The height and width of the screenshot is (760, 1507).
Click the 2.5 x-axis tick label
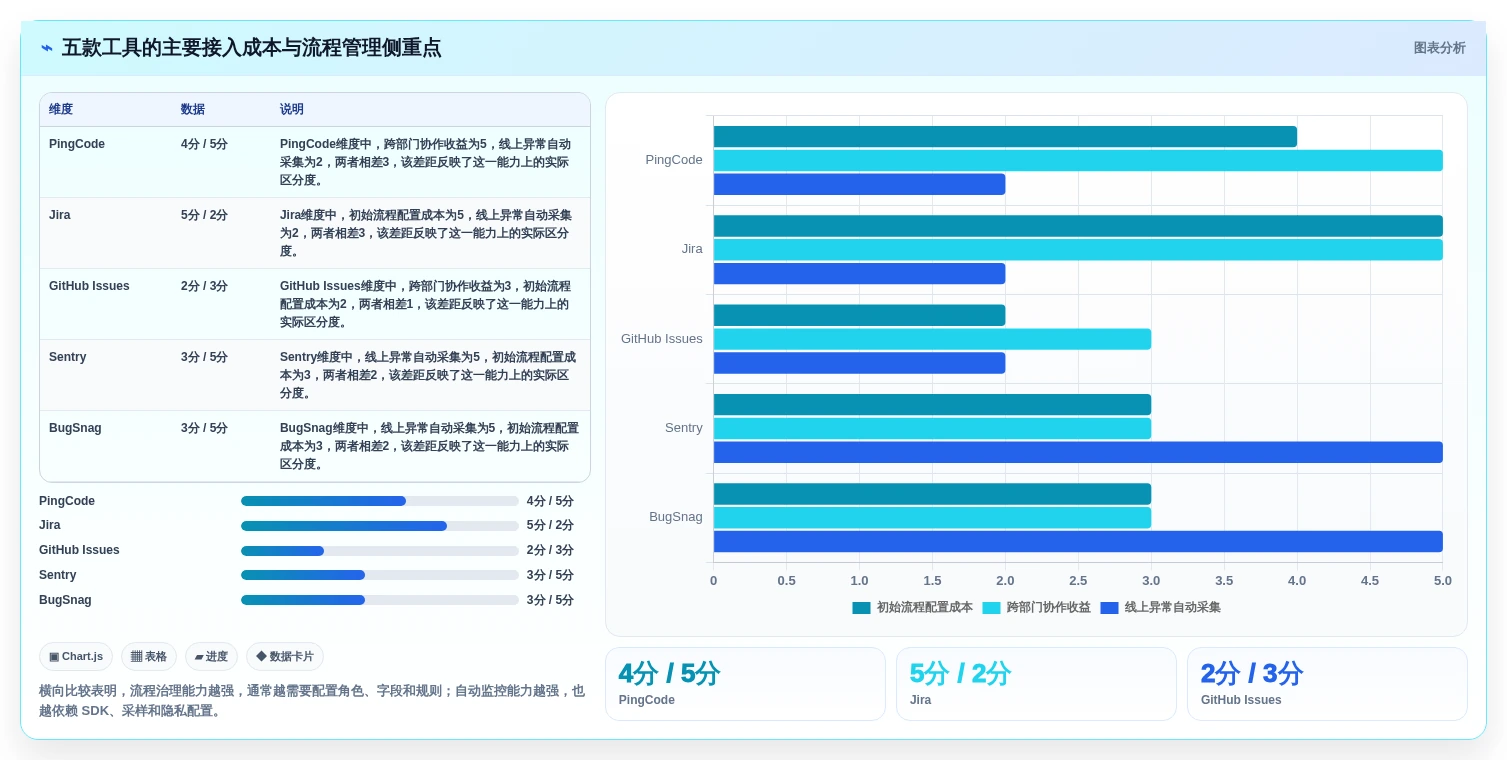coord(1078,581)
